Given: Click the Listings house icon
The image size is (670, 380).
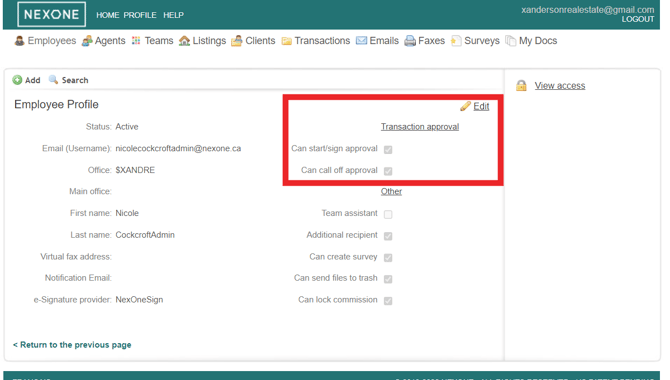Looking at the screenshot, I should click(x=184, y=41).
